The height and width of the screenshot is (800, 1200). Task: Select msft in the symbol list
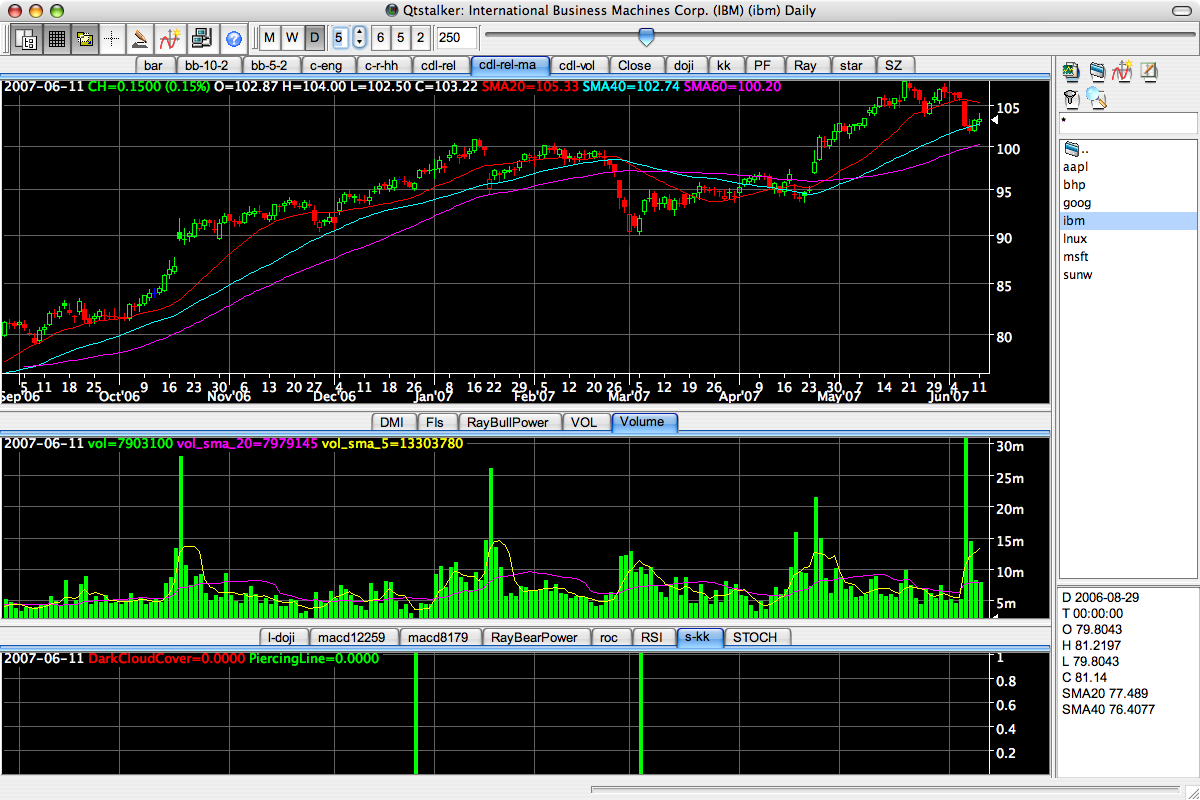tap(1075, 257)
